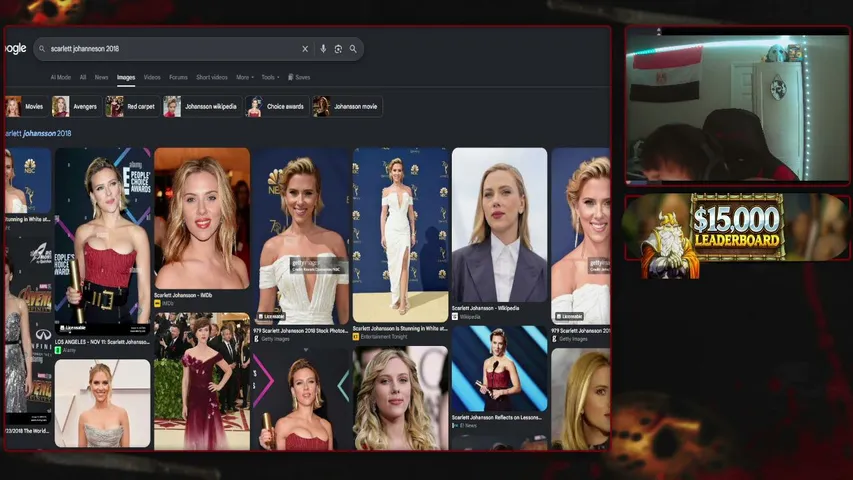Image resolution: width=853 pixels, height=480 pixels.
Task: Filter by the Johansson movie chip
Action: (x=347, y=107)
